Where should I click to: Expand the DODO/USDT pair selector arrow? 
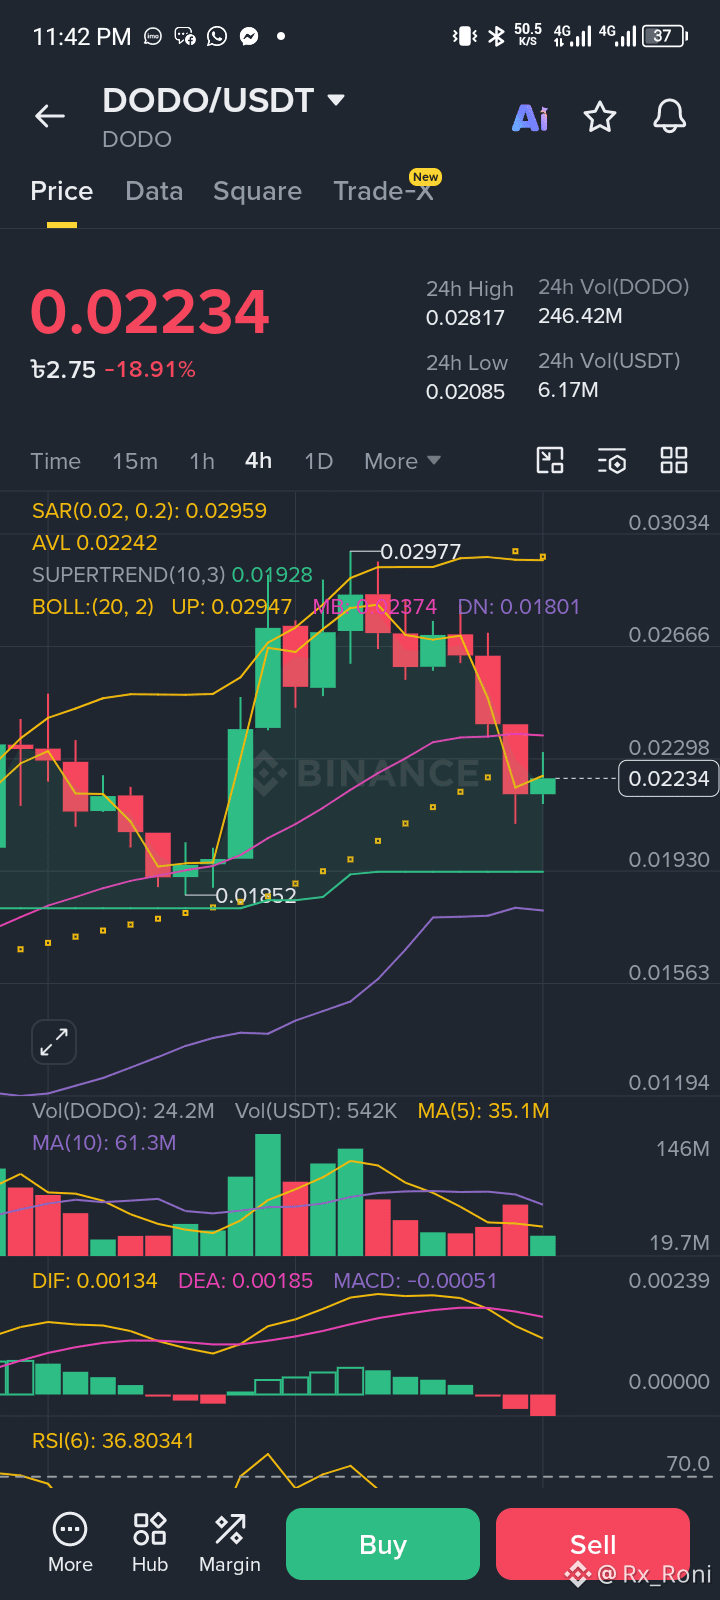[336, 100]
